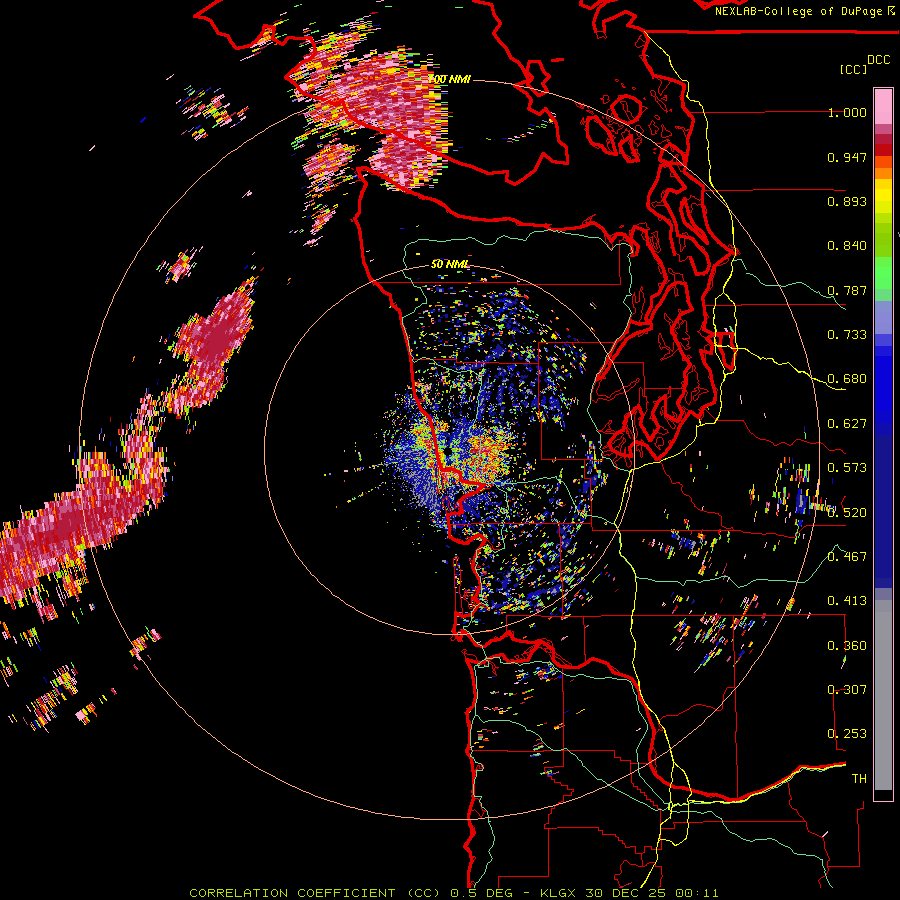Click the 0.787 scale value

pyautogui.click(x=847, y=290)
